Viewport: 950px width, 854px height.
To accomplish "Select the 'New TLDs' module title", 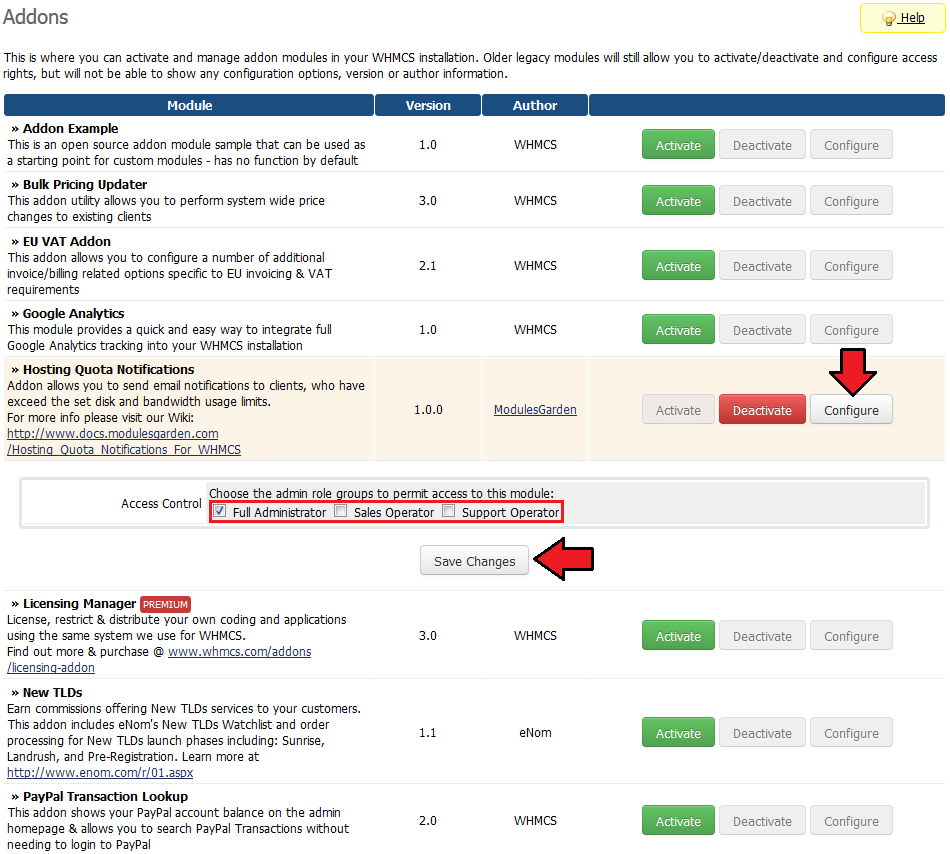I will pos(53,692).
